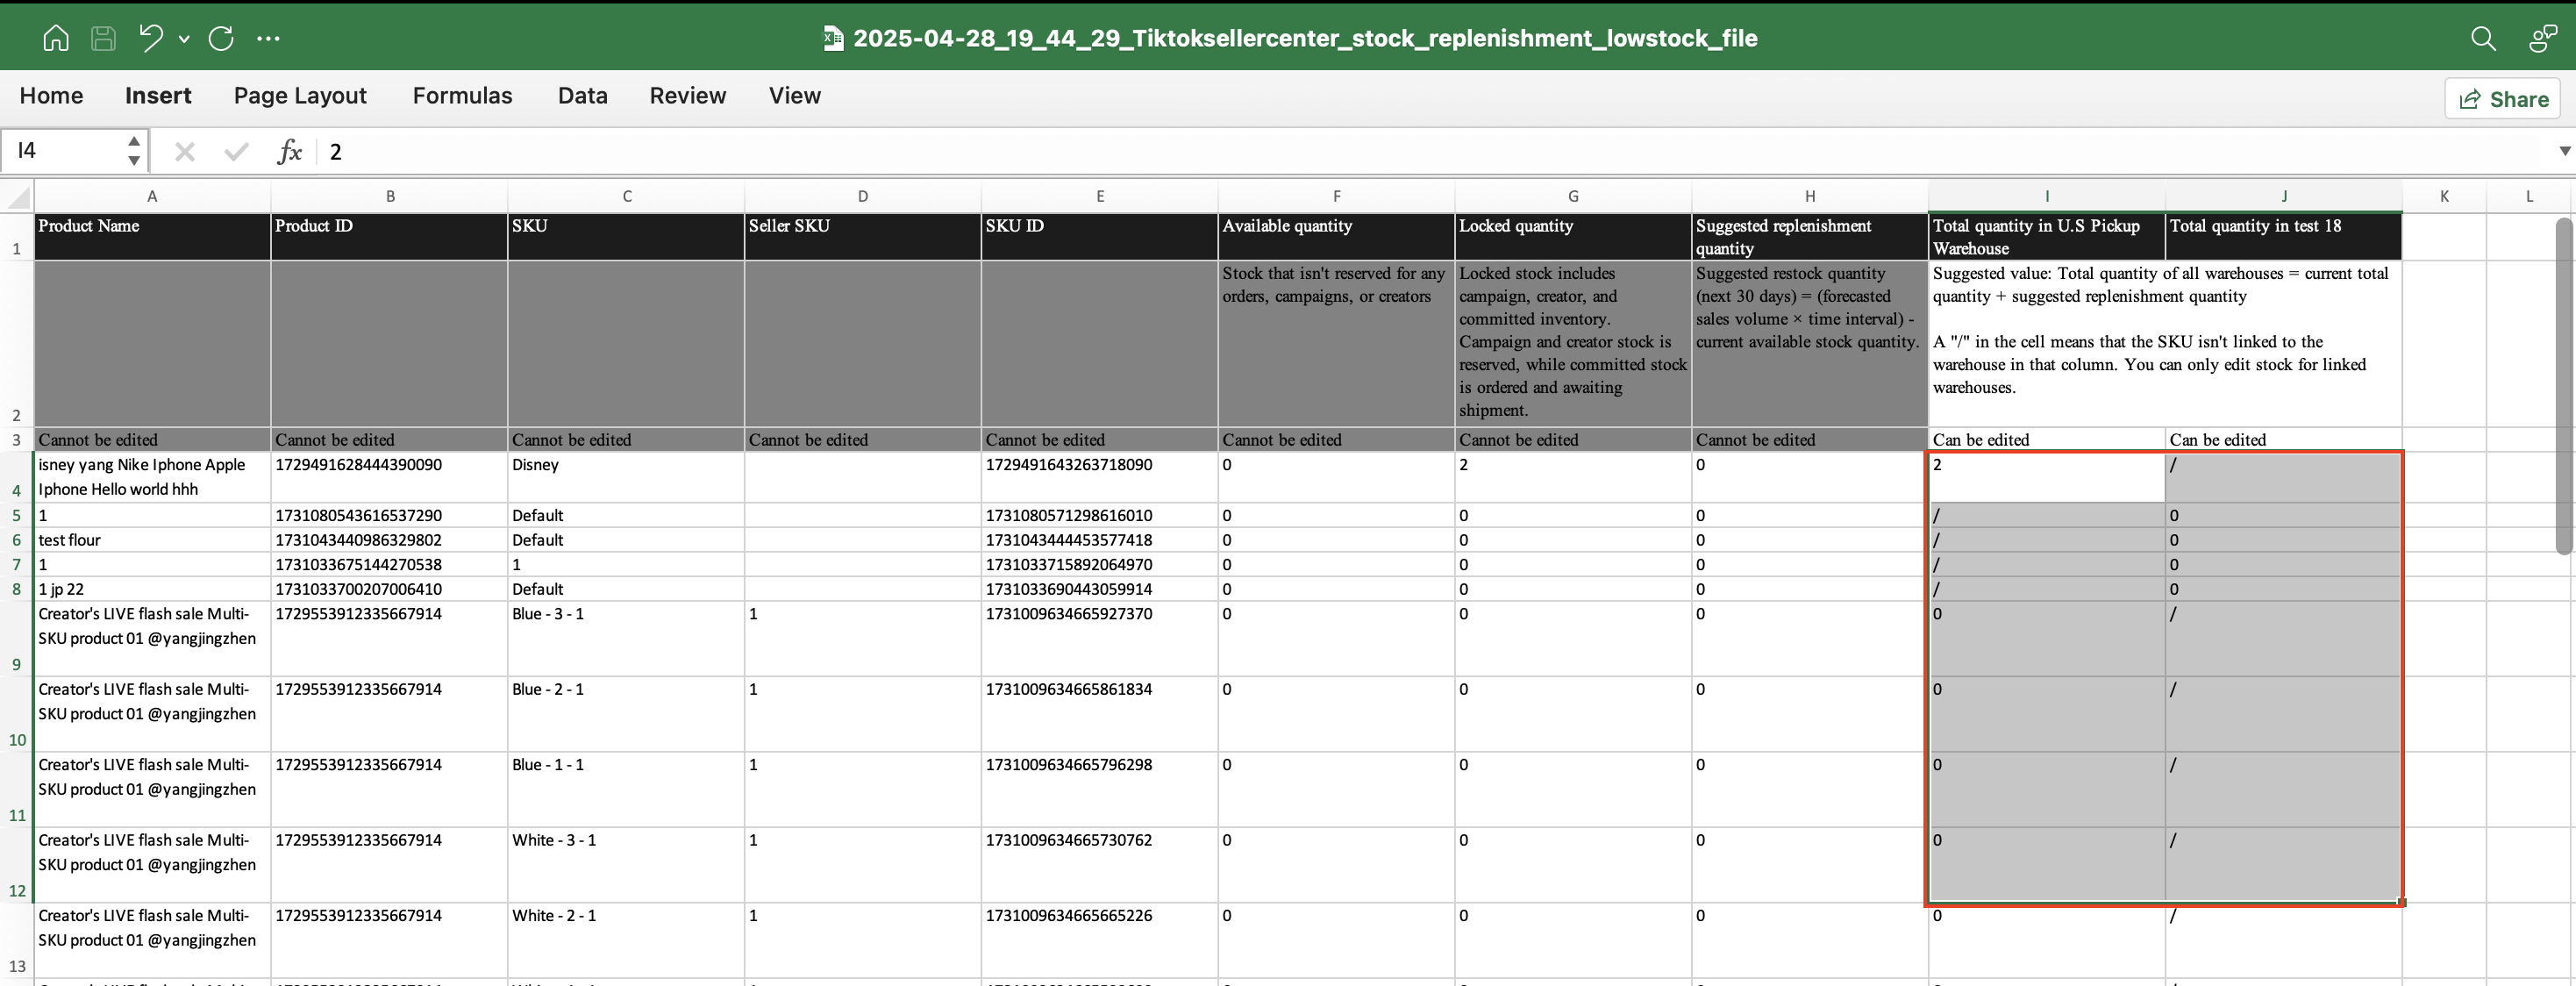Open the undo history dropdown arrow
The image size is (2576, 986).
pyautogui.click(x=184, y=38)
